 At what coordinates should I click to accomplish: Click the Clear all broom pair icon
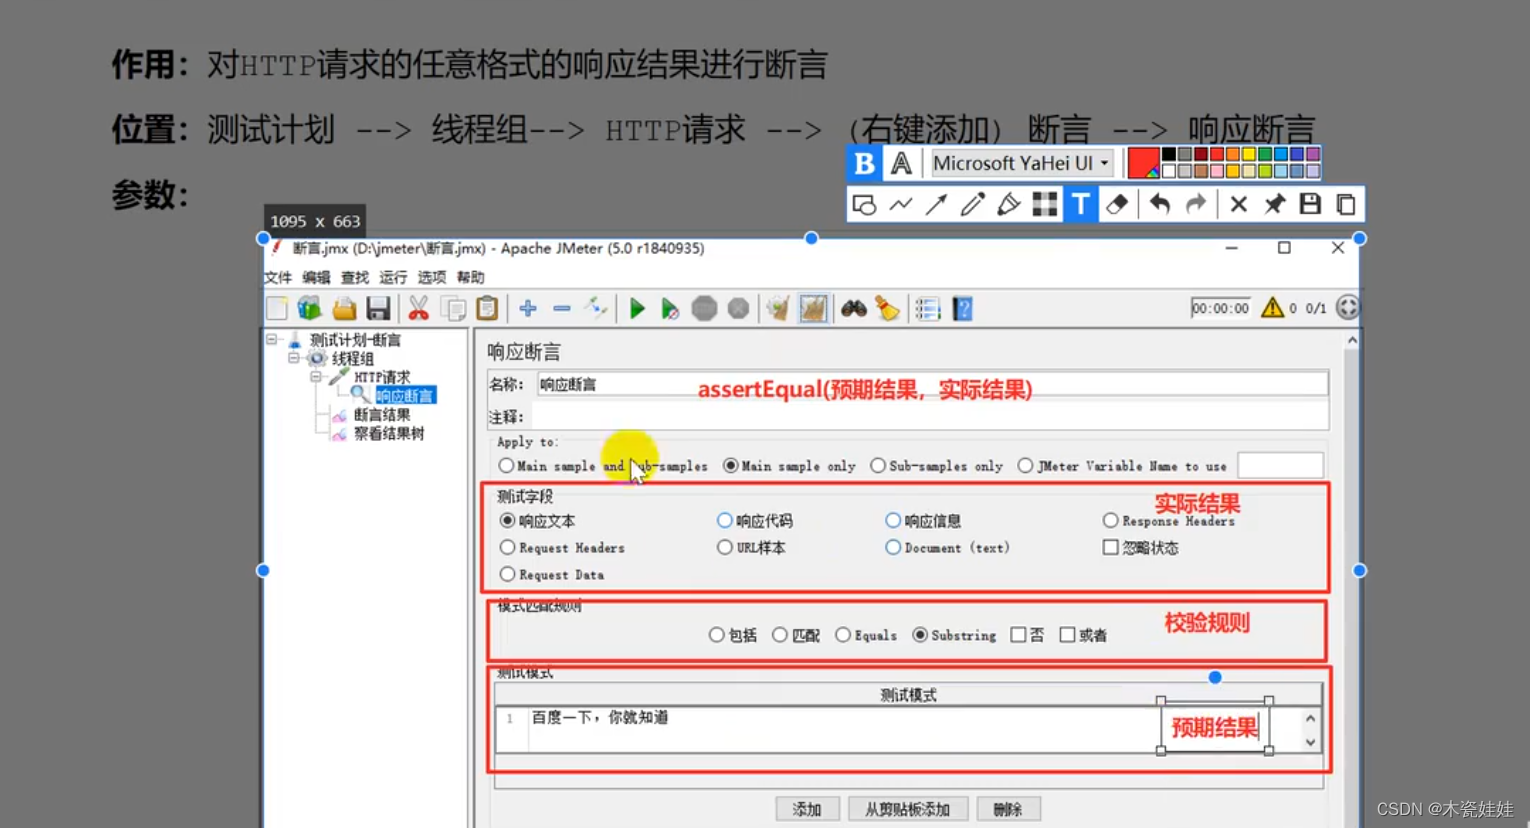point(813,309)
